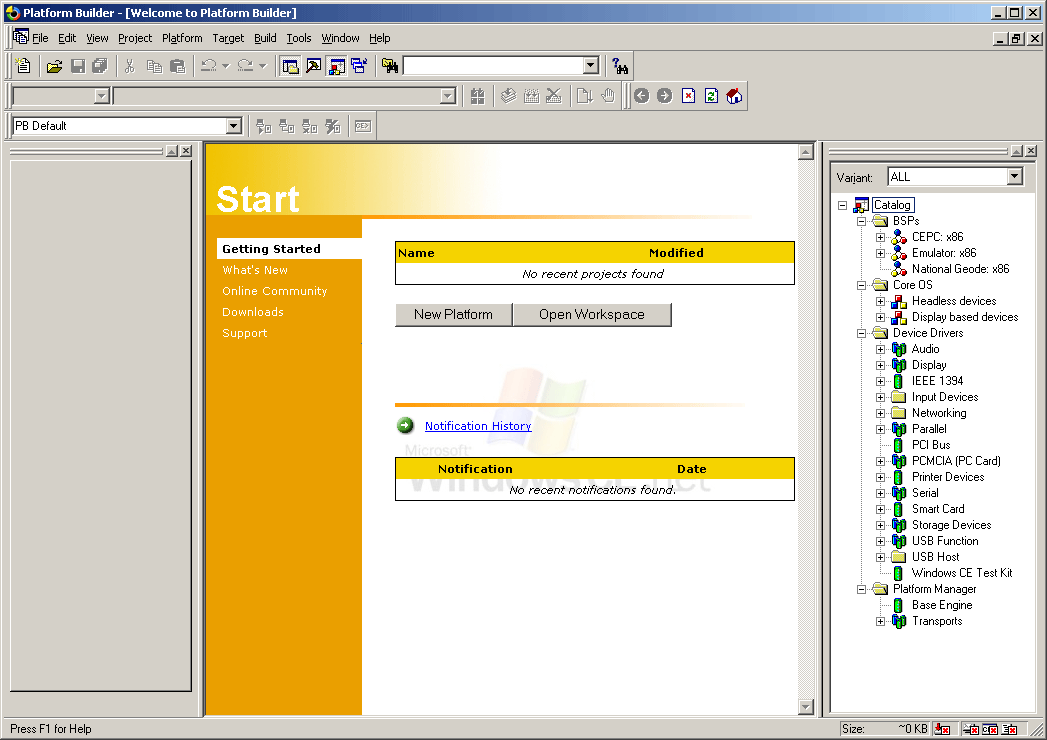Click the Copy toolbar icon
This screenshot has height=740, width=1047.
click(154, 65)
